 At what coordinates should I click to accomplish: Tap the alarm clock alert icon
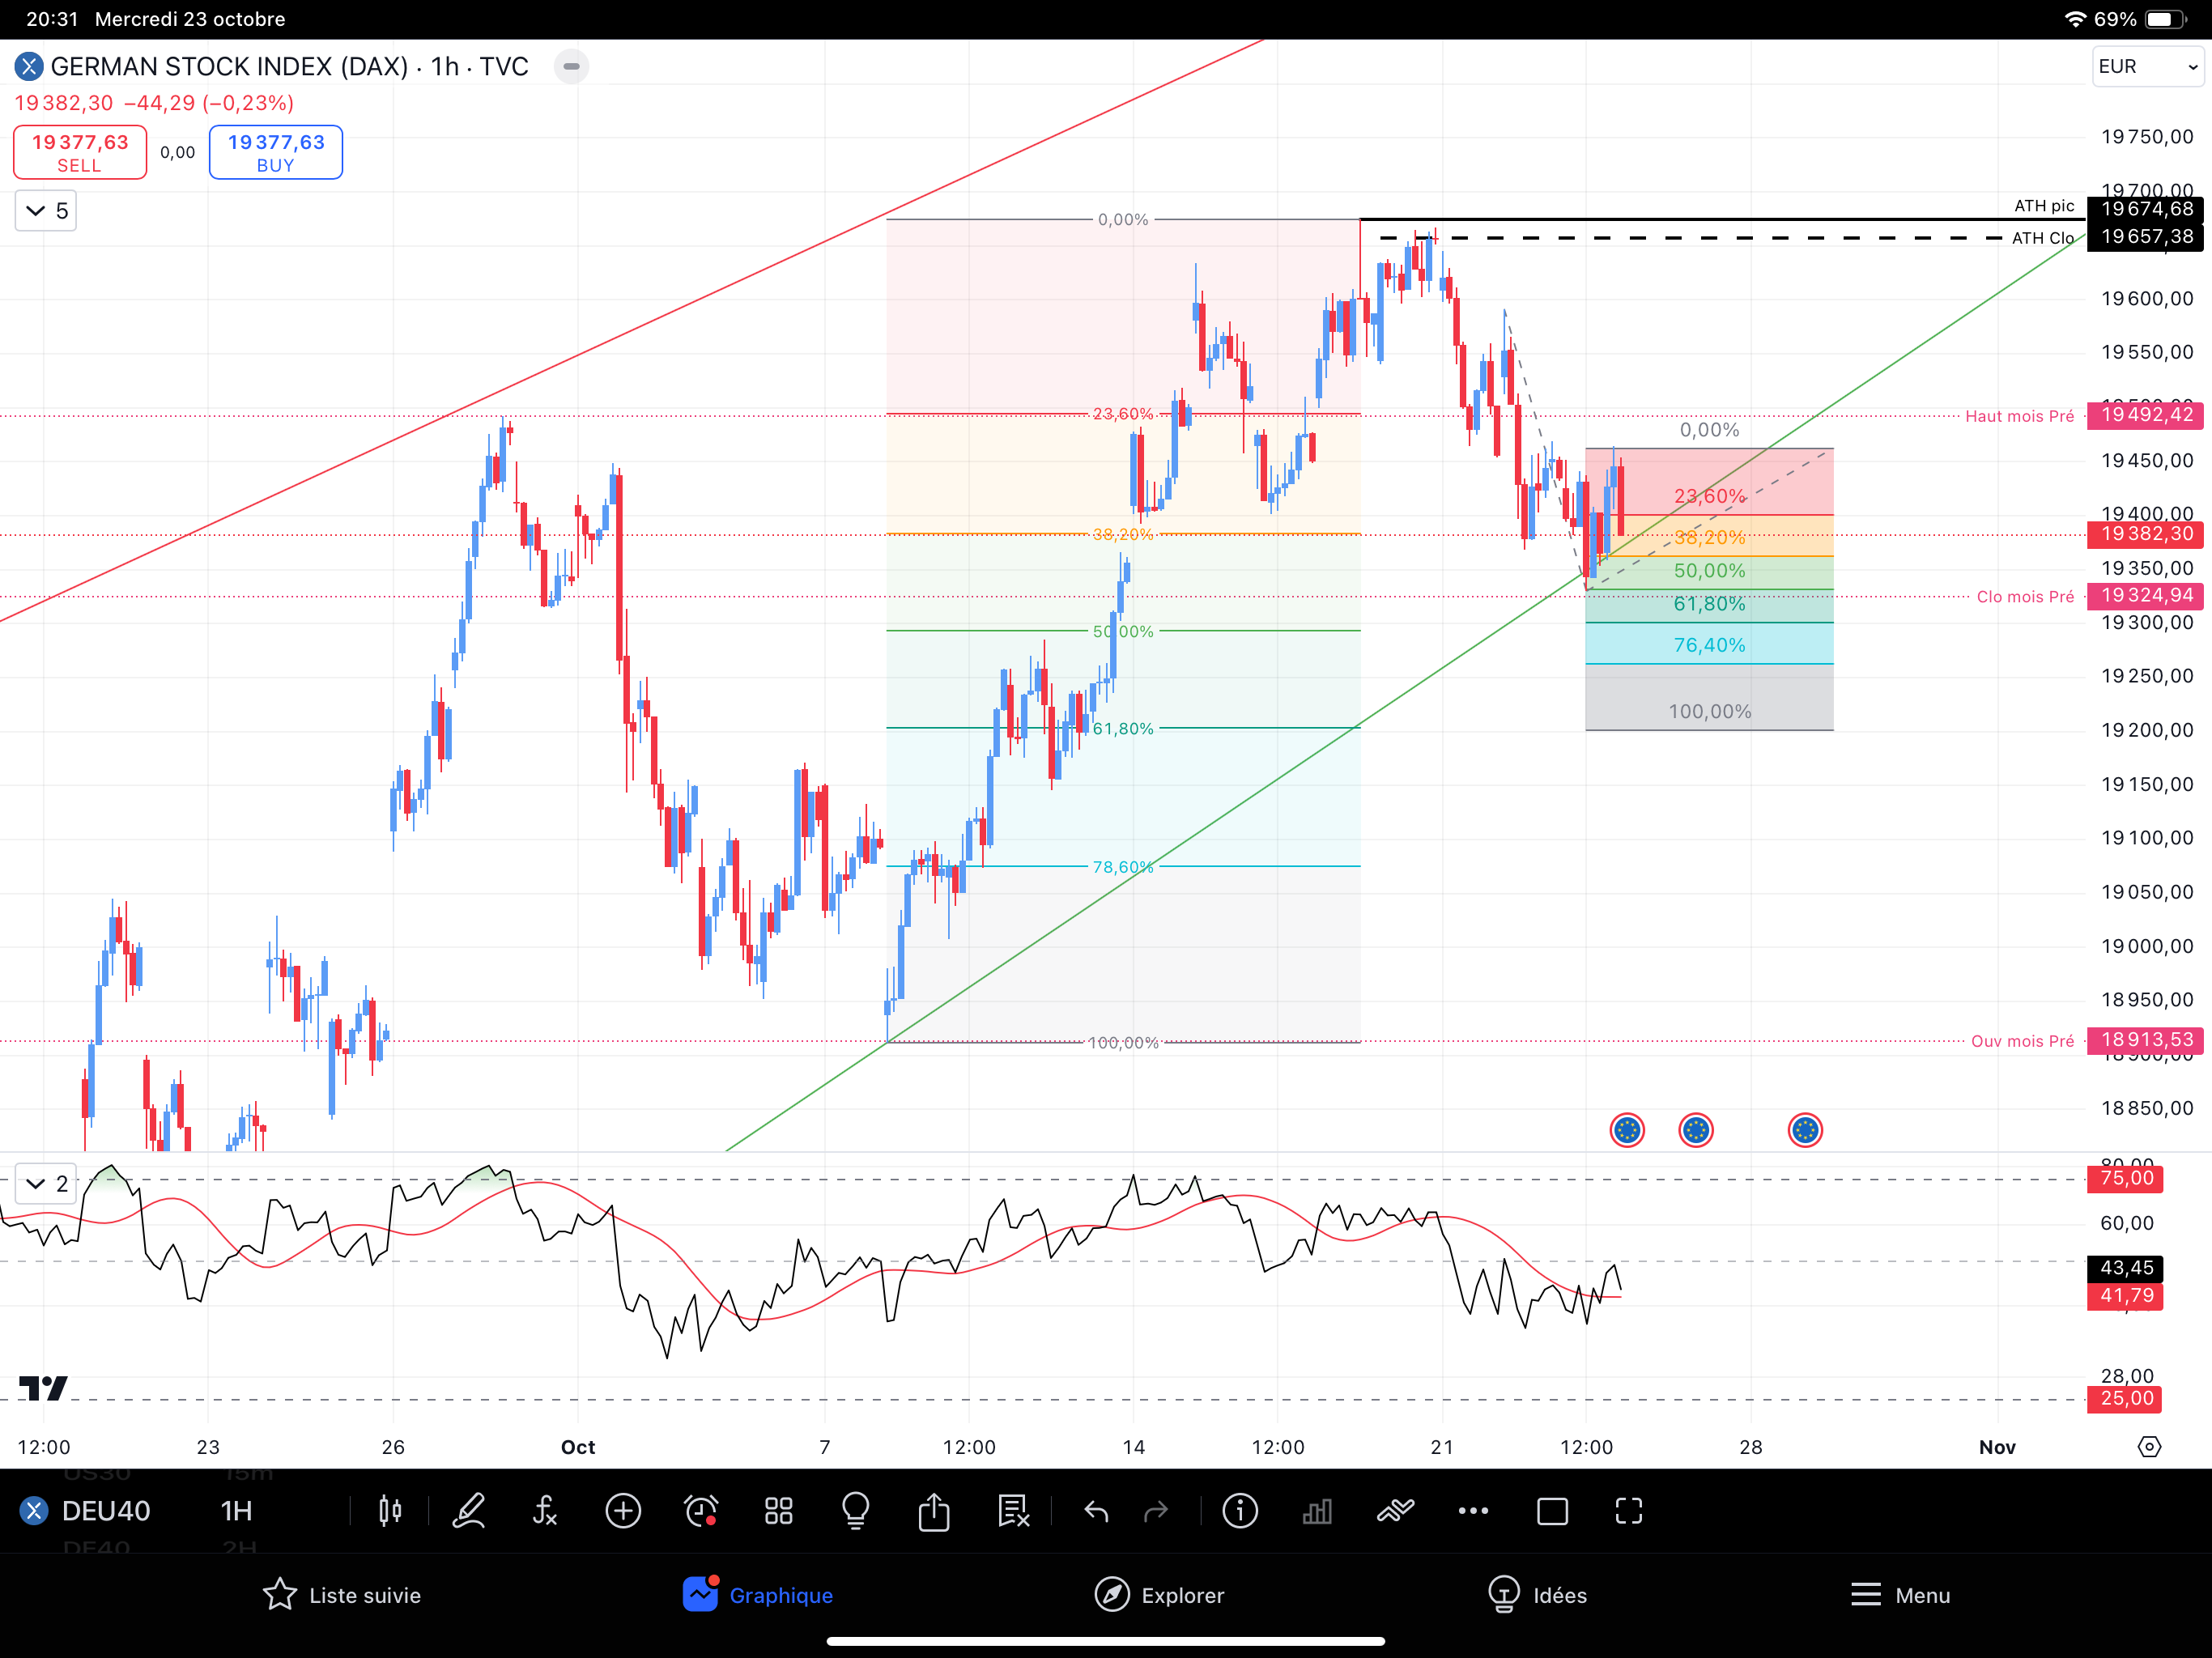701,1511
